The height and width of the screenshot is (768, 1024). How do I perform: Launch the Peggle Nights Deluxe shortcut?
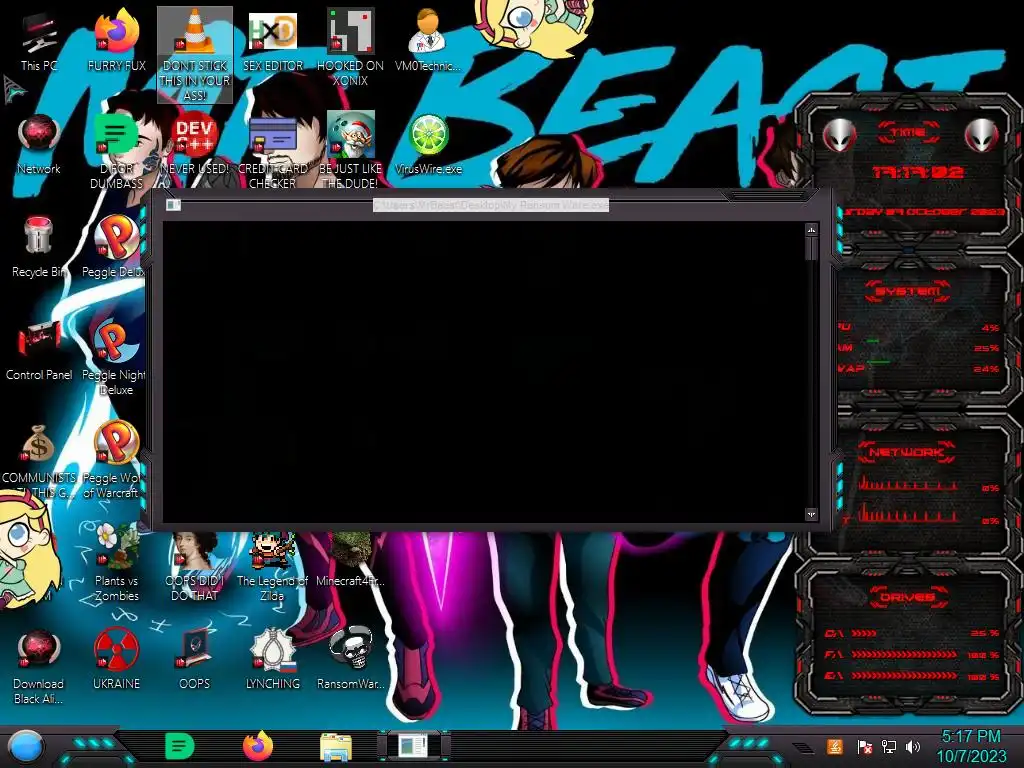click(x=115, y=358)
